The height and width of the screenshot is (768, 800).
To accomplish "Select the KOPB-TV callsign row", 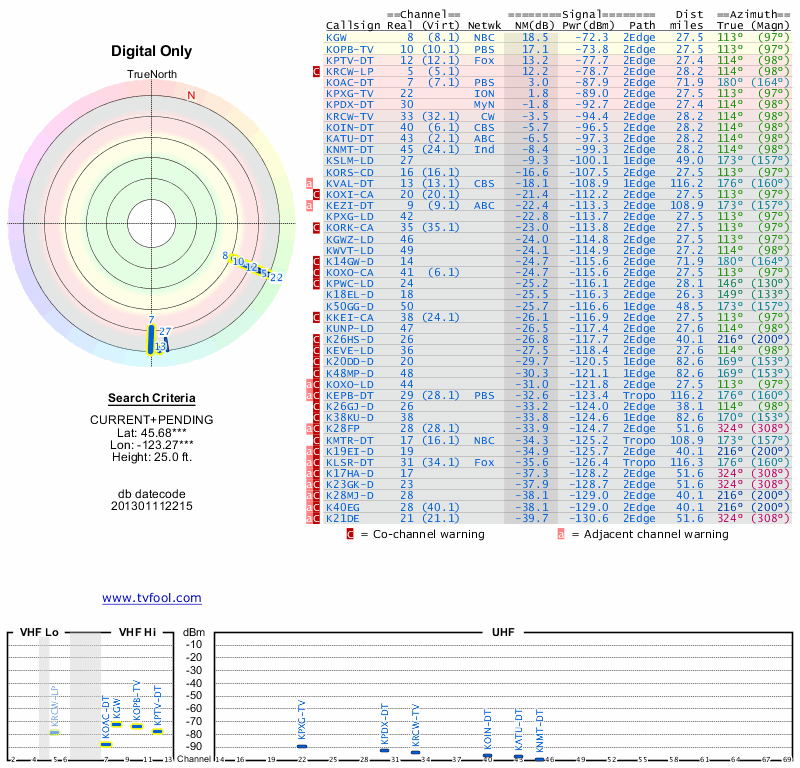I will tap(350, 48).
